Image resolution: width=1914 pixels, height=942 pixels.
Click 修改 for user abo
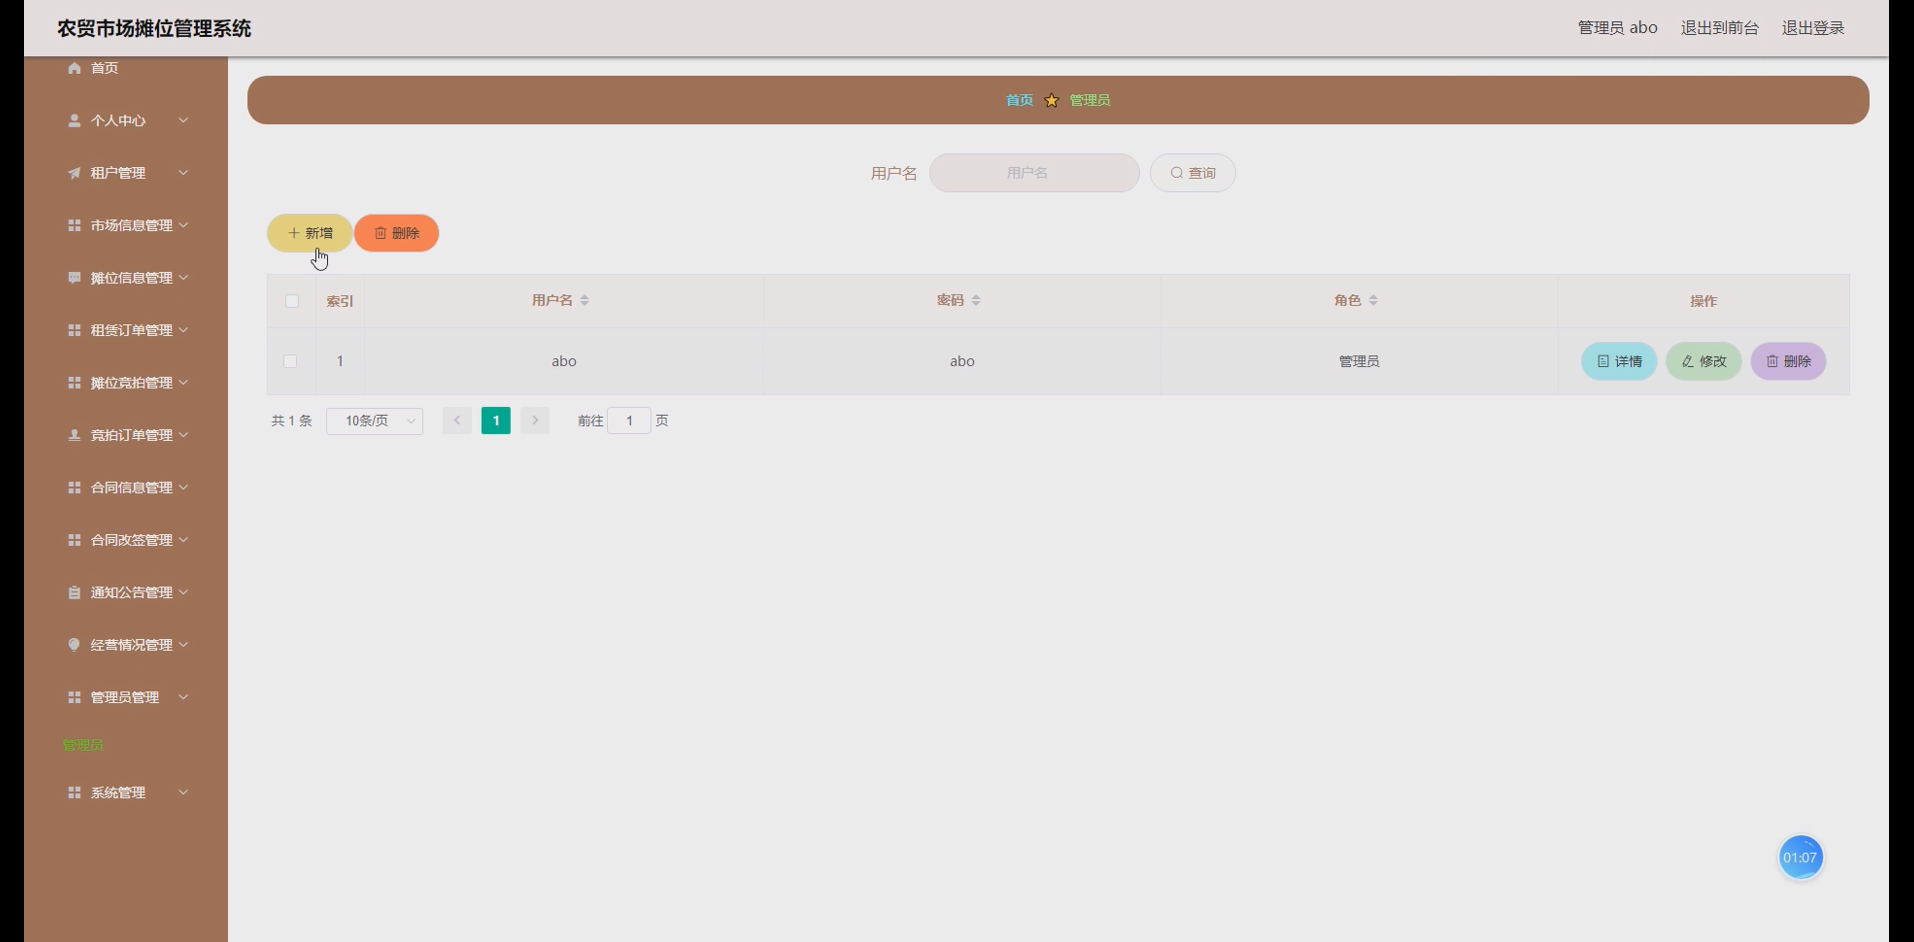[1703, 361]
